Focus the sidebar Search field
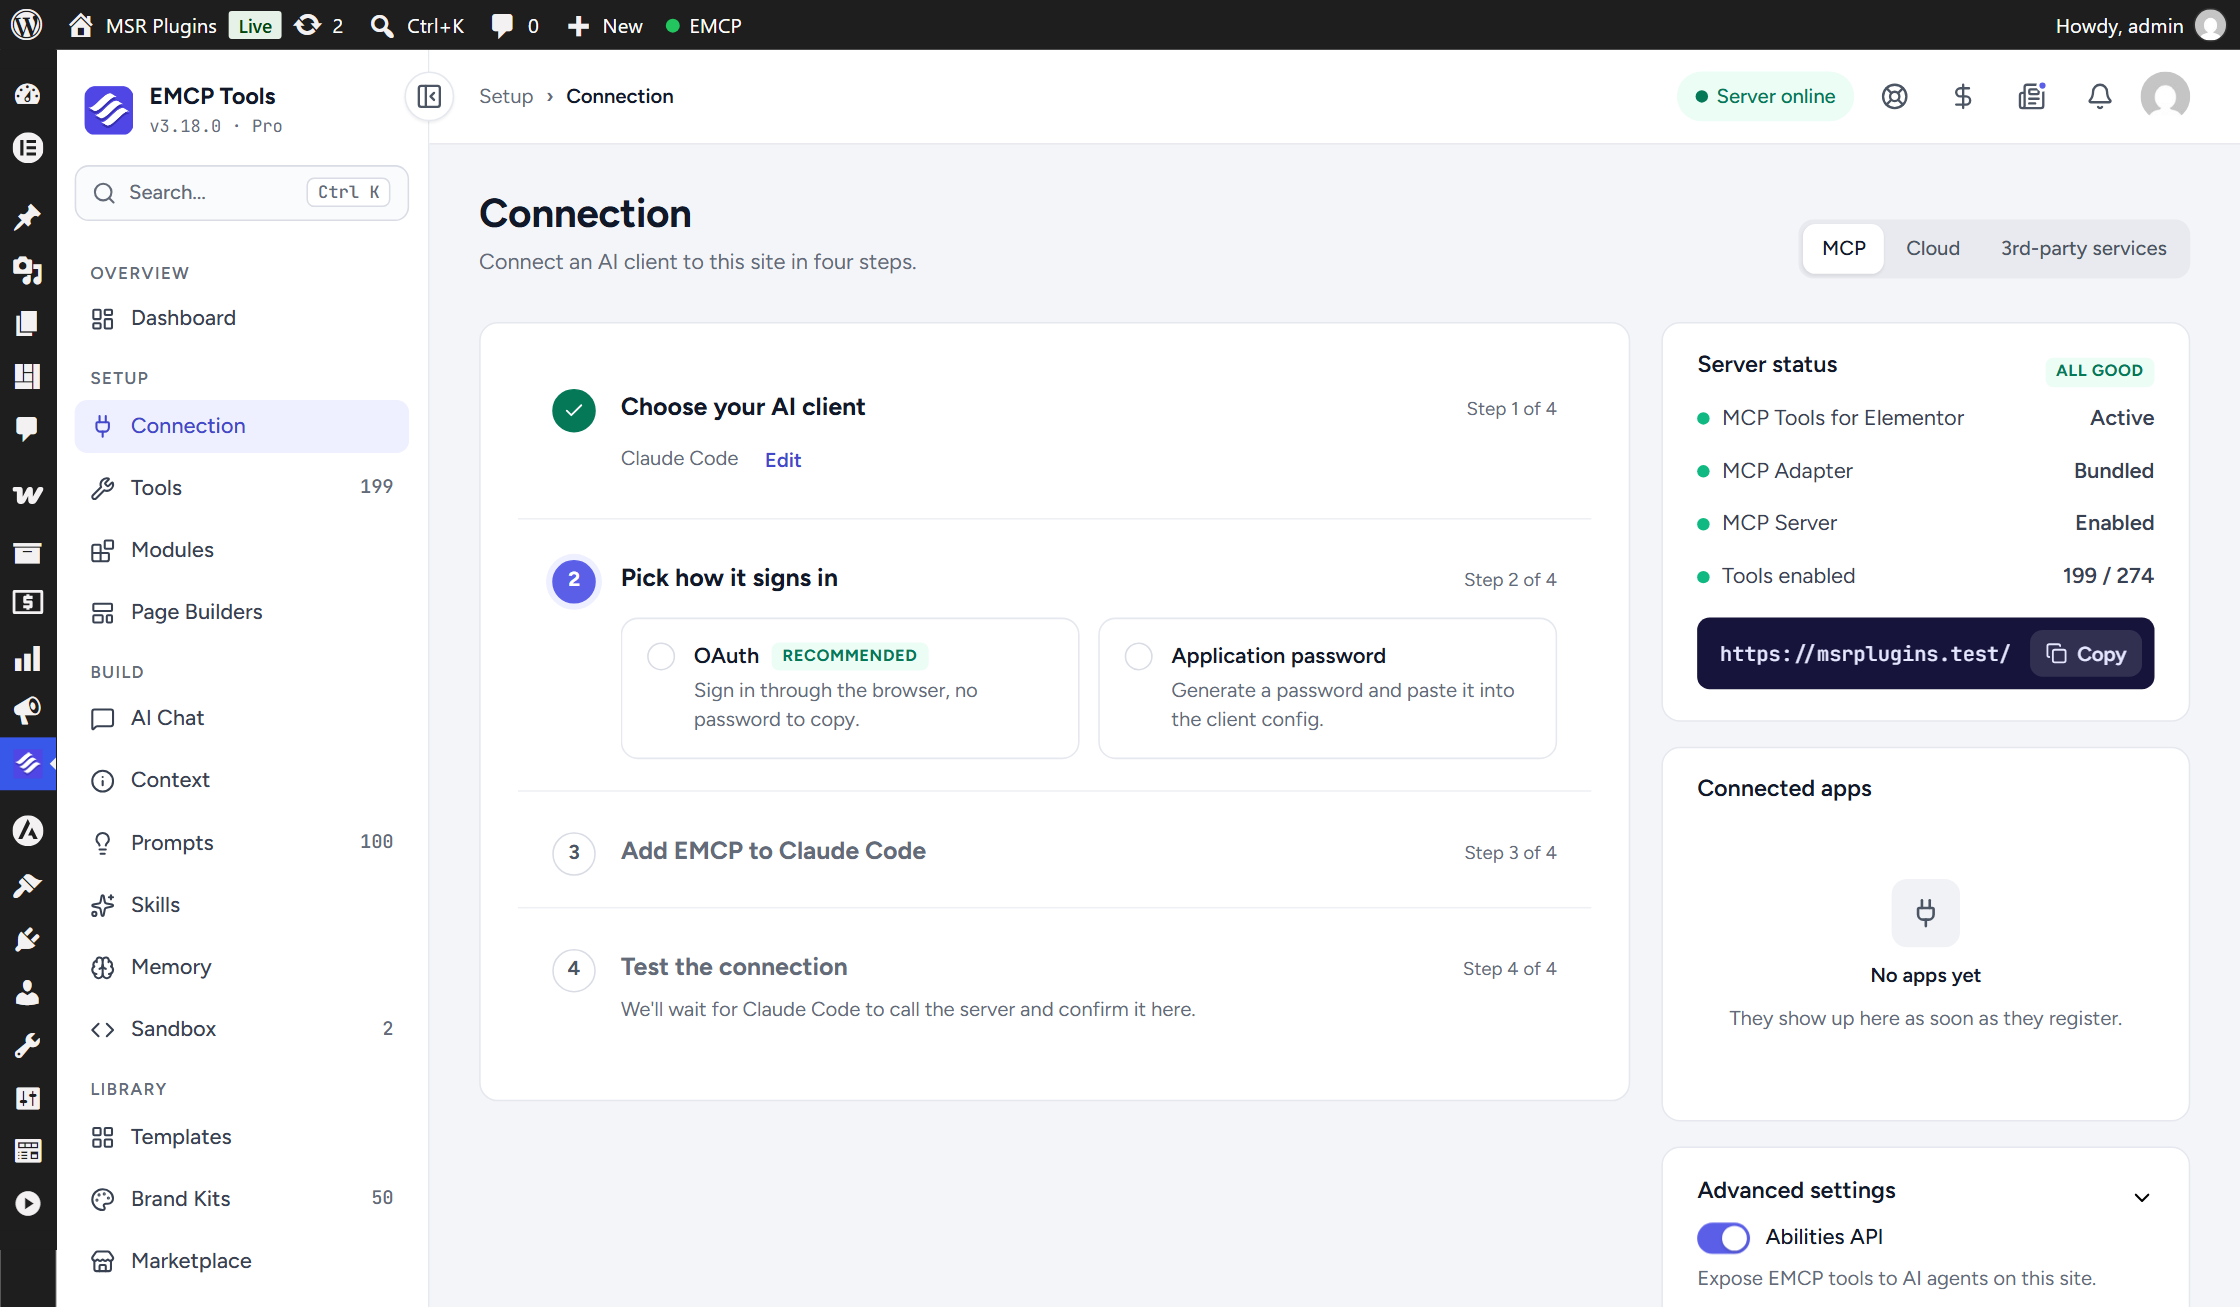The width and height of the screenshot is (2240, 1307). (241, 192)
